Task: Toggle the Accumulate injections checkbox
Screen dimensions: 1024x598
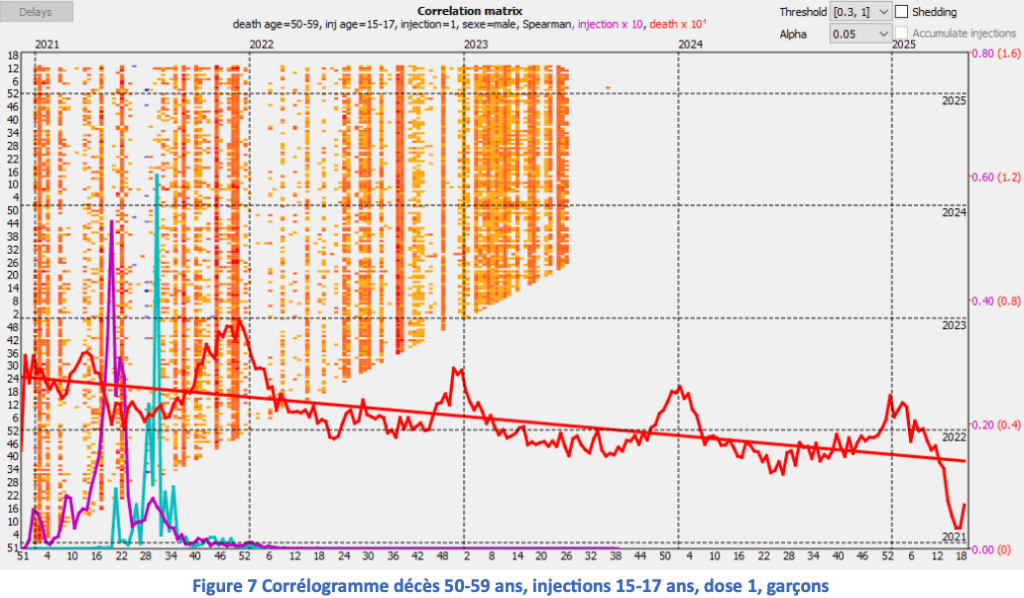Action: pos(902,34)
